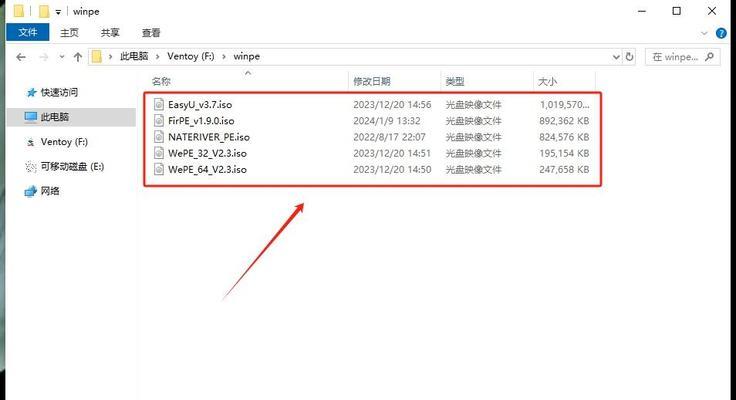Select file WePE_32_V2.3.iso
The image size is (736, 400).
(x=207, y=154)
